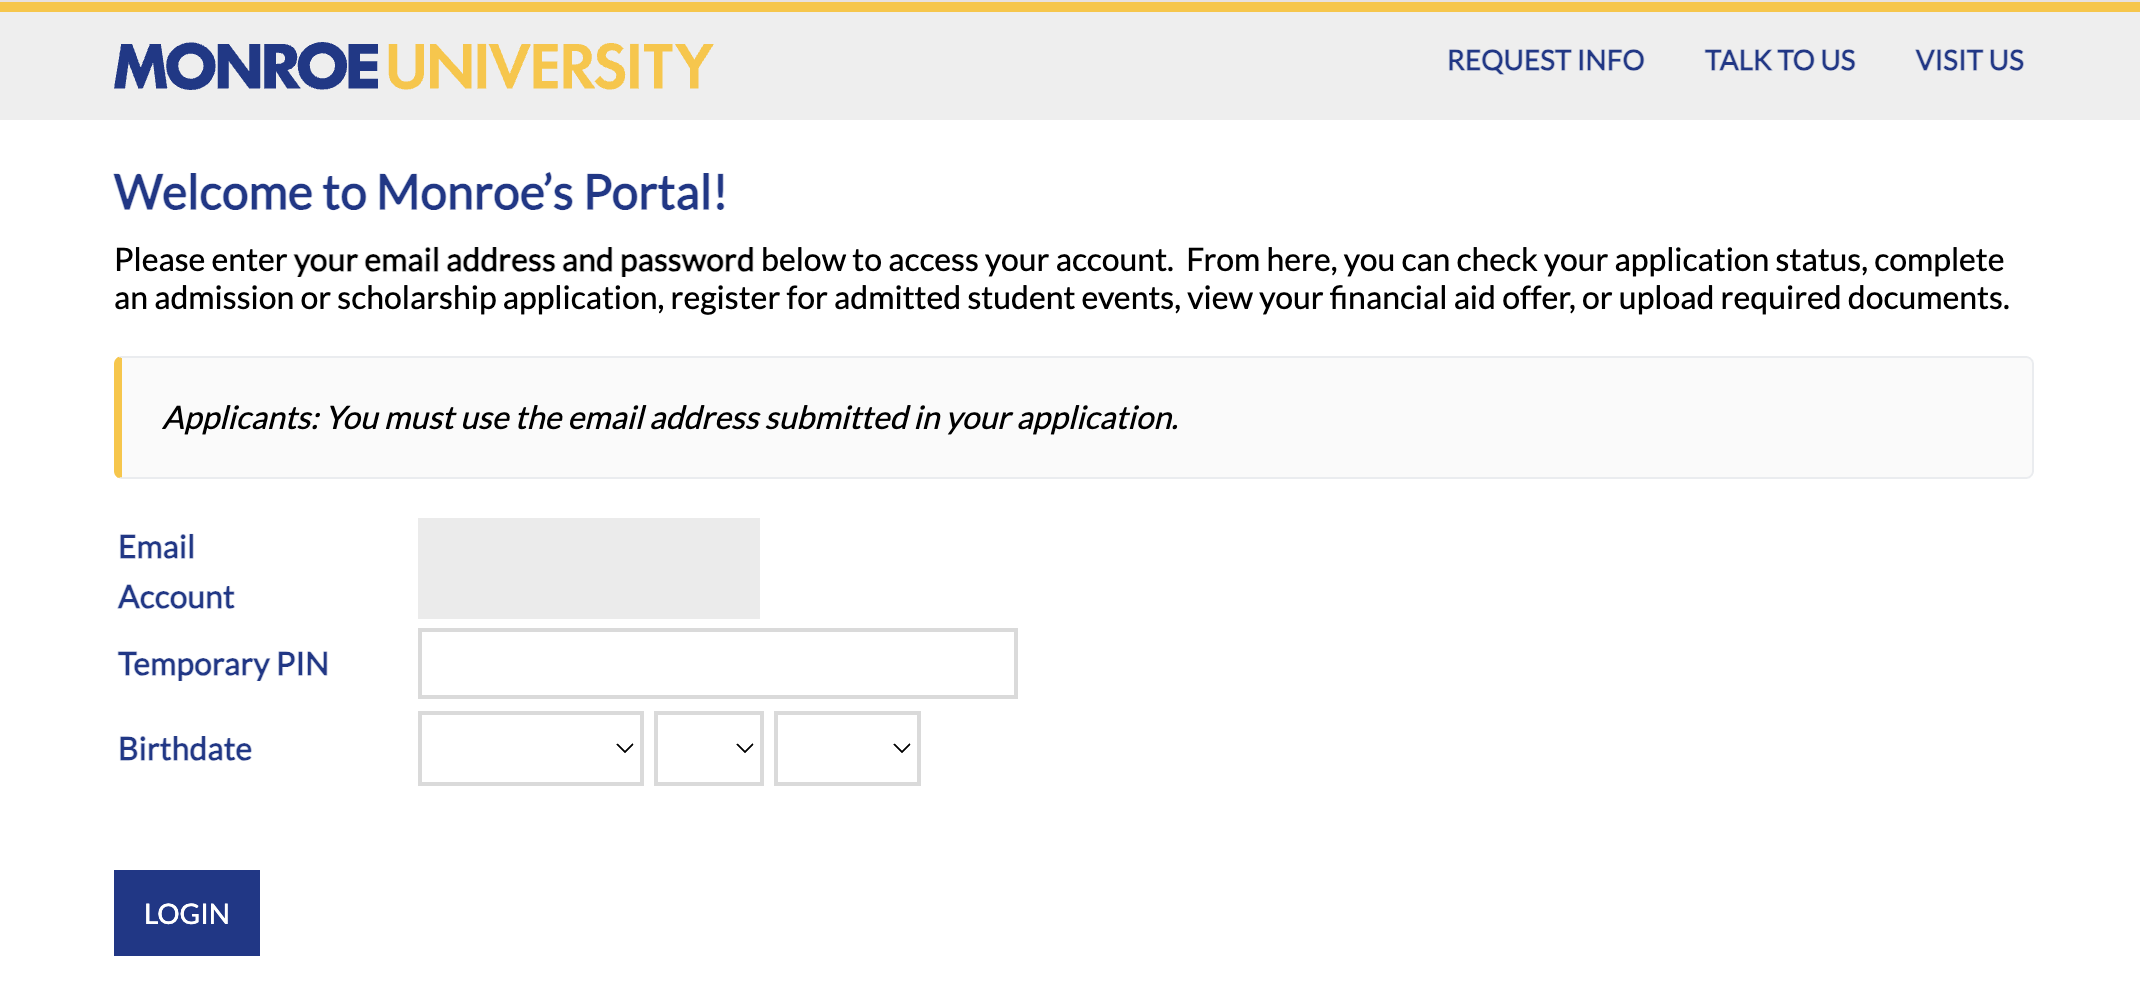Click the Birthdate label

(x=185, y=749)
